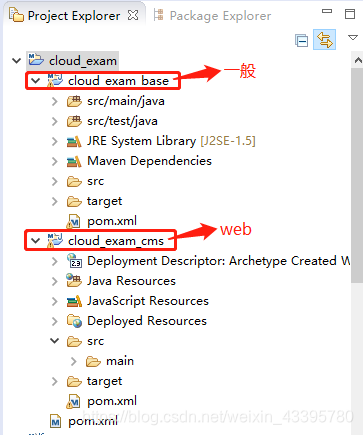This screenshot has height=435, width=363.
Task: Click the cloud_exam_cms project icon
Action: coord(55,240)
